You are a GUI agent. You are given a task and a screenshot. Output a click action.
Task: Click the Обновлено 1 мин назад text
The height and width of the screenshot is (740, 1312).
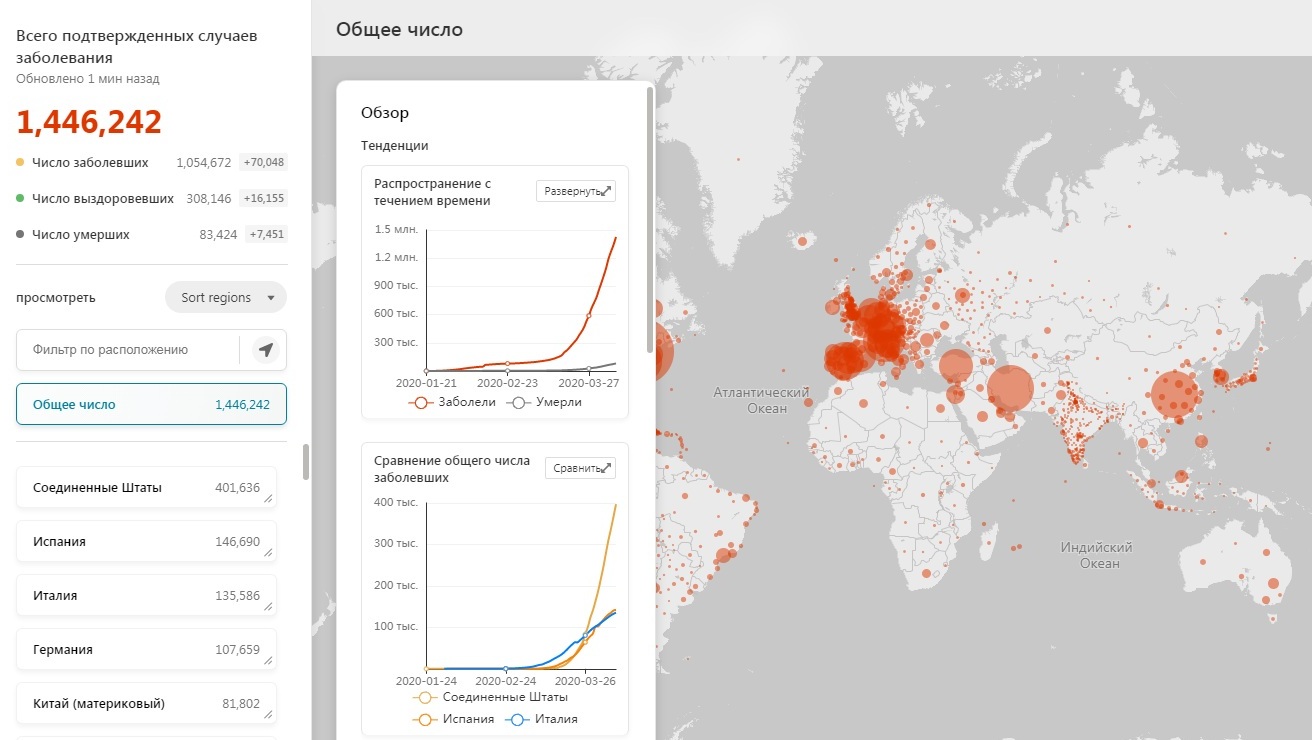click(x=88, y=78)
